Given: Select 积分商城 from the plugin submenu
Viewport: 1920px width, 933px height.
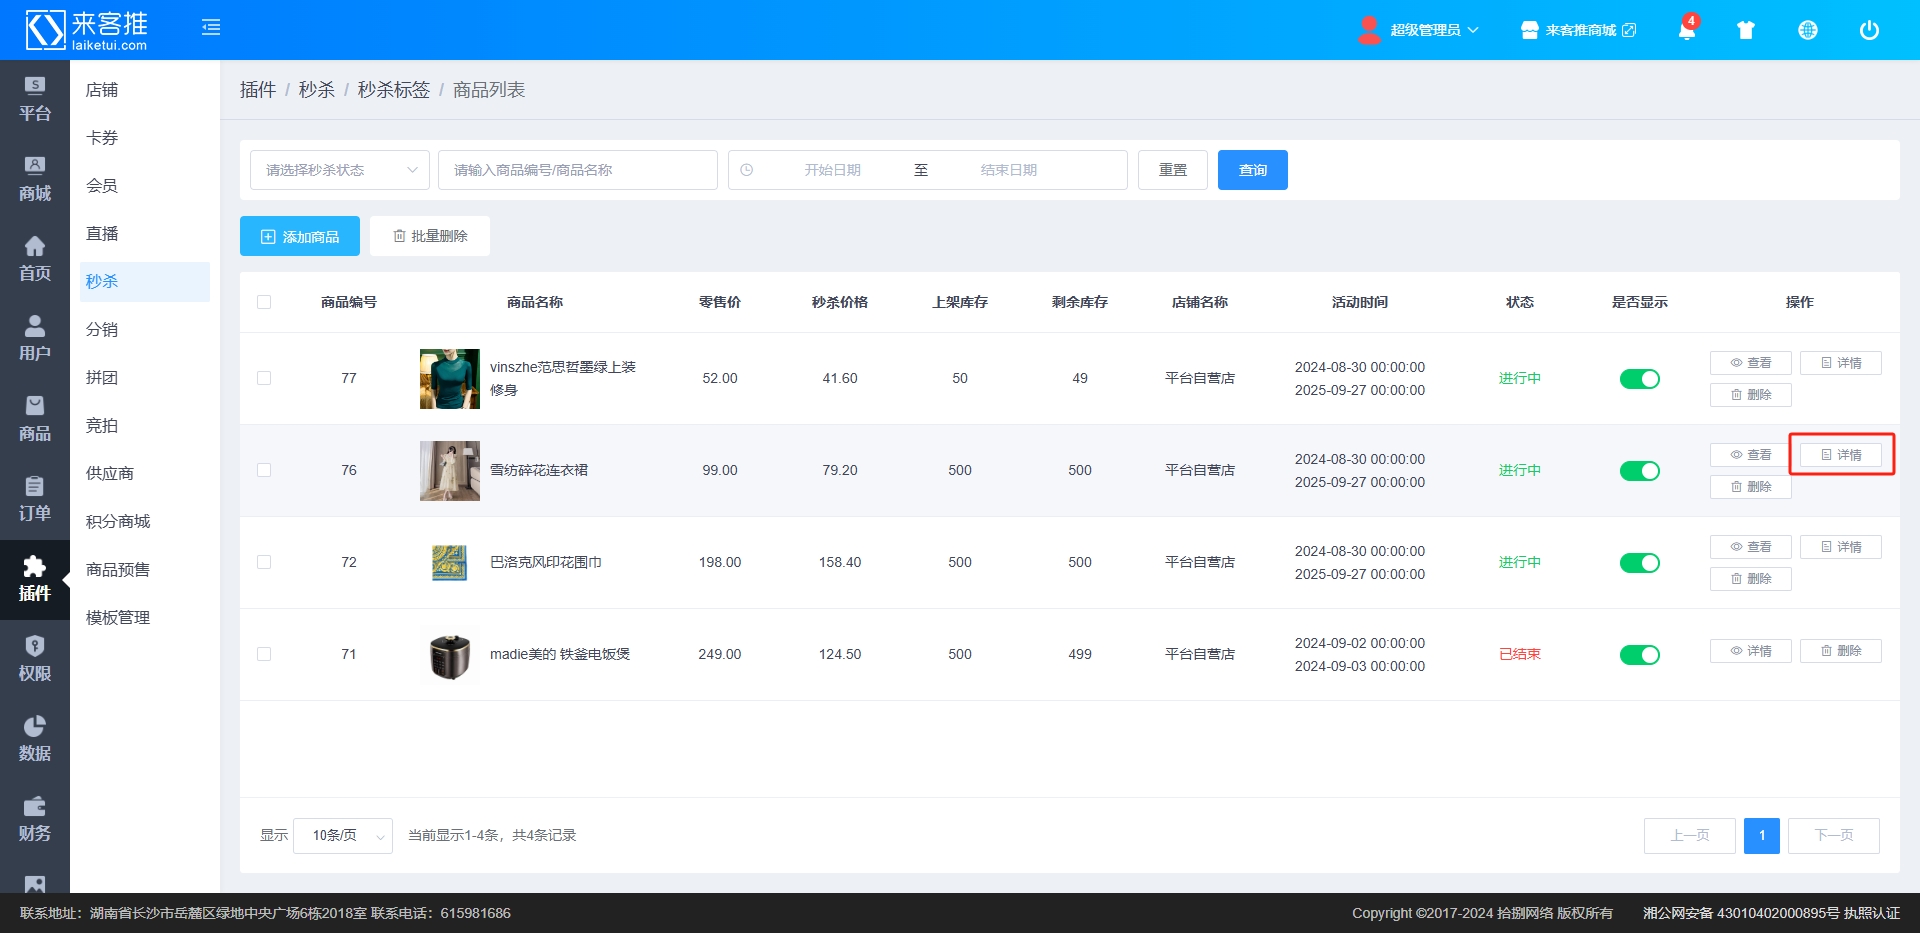Looking at the screenshot, I should (x=118, y=521).
